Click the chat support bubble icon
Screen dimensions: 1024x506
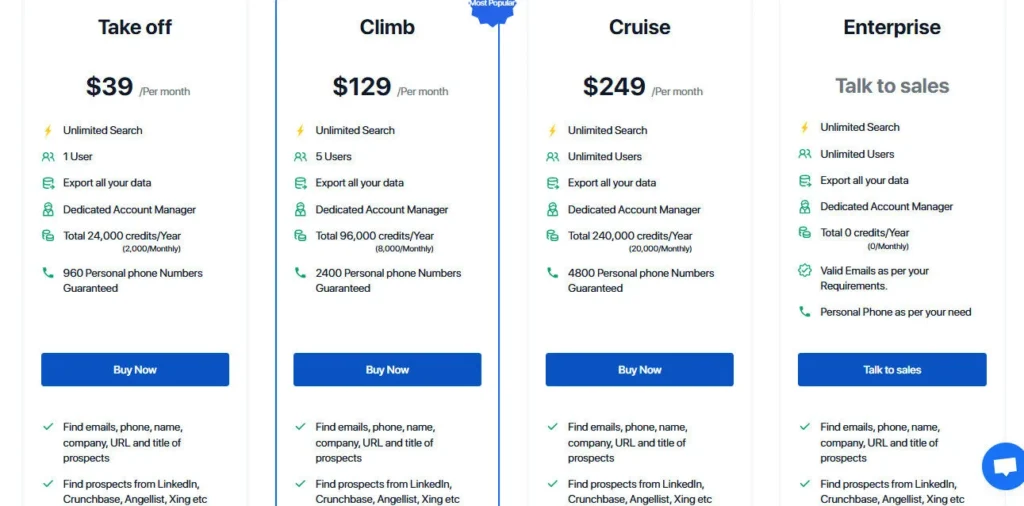pyautogui.click(x=1004, y=466)
